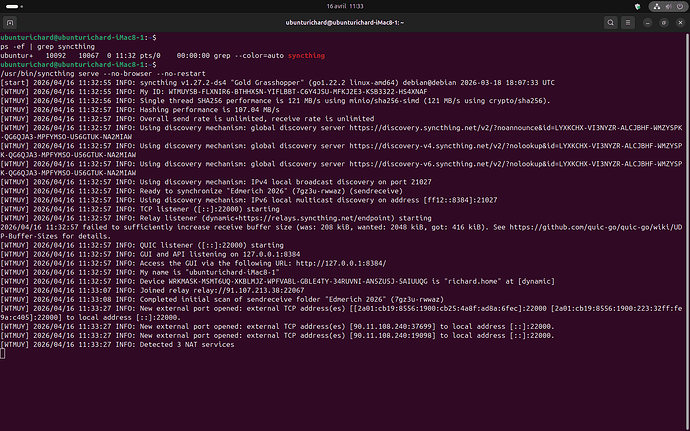
Task: Click the PID 10092 in ps output
Action: tap(56, 55)
